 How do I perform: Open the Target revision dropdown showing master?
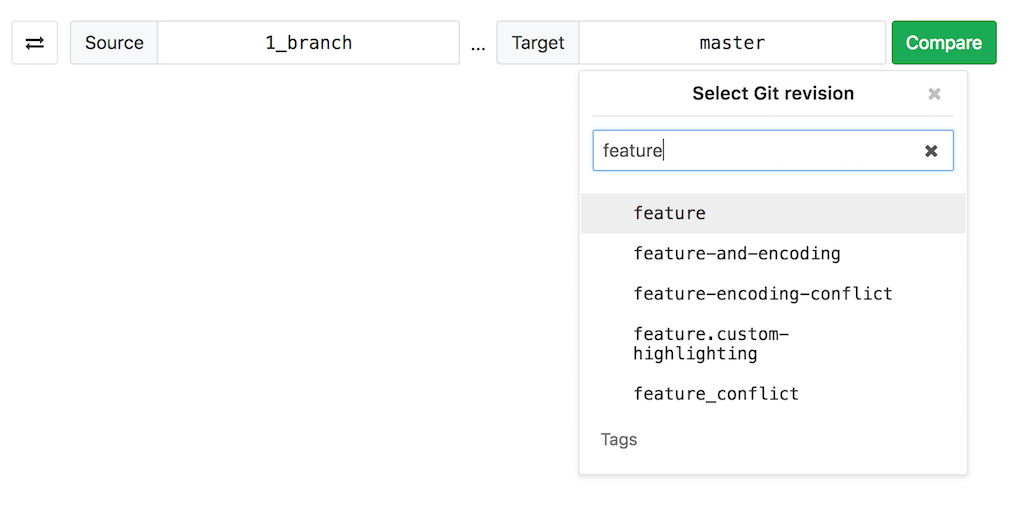point(732,43)
